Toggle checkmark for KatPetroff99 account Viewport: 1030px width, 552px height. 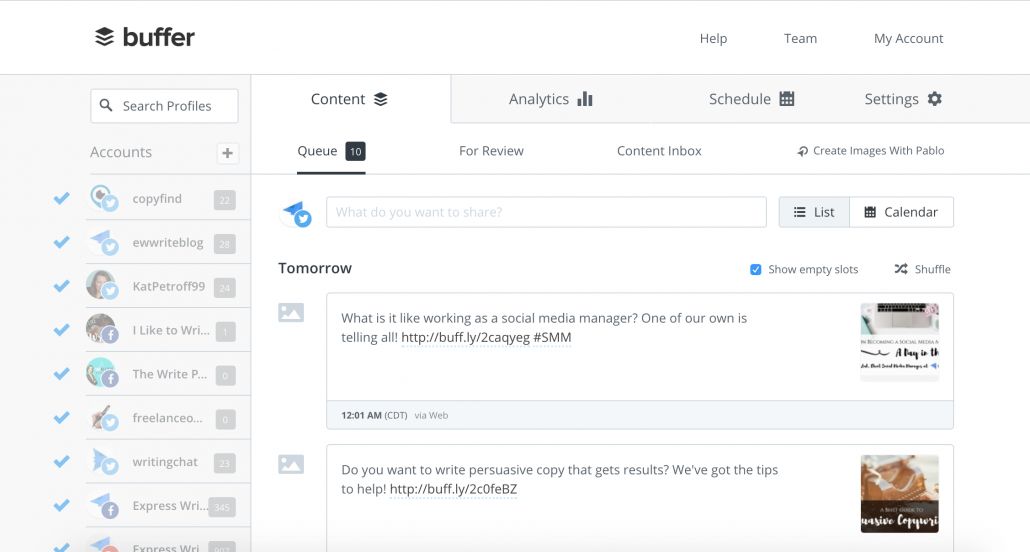62,286
